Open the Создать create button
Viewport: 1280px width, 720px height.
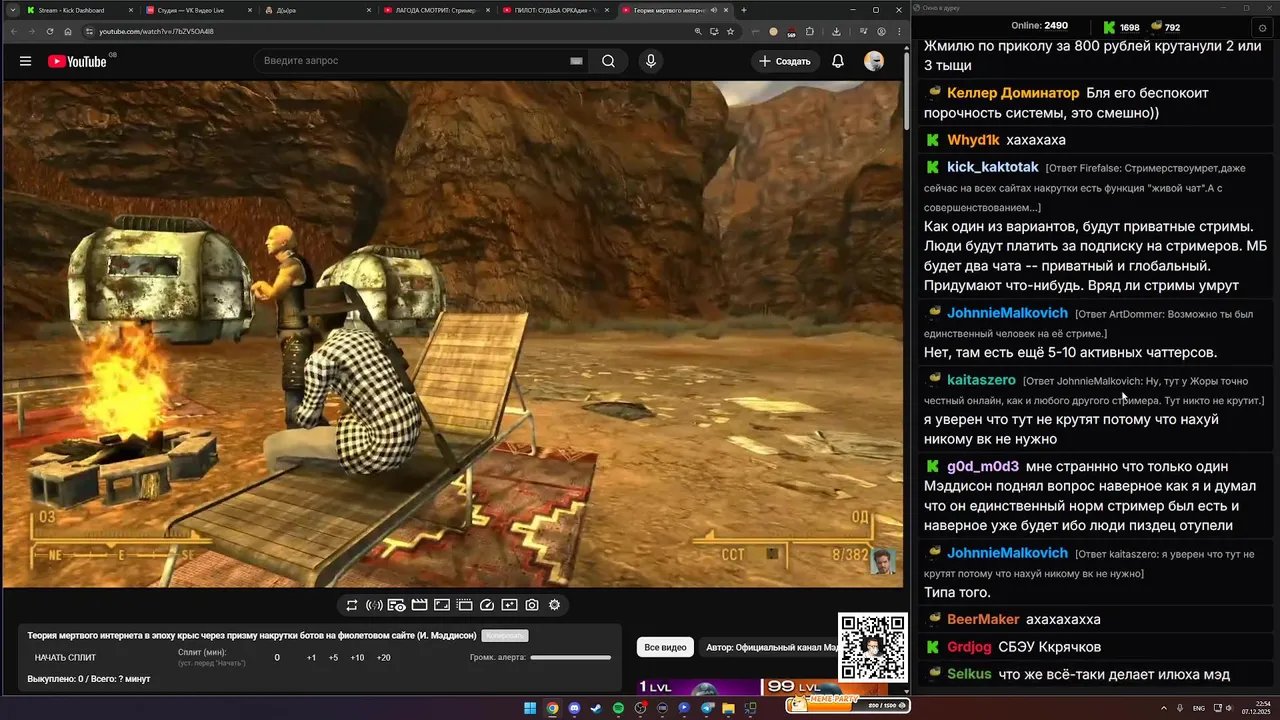tap(785, 61)
